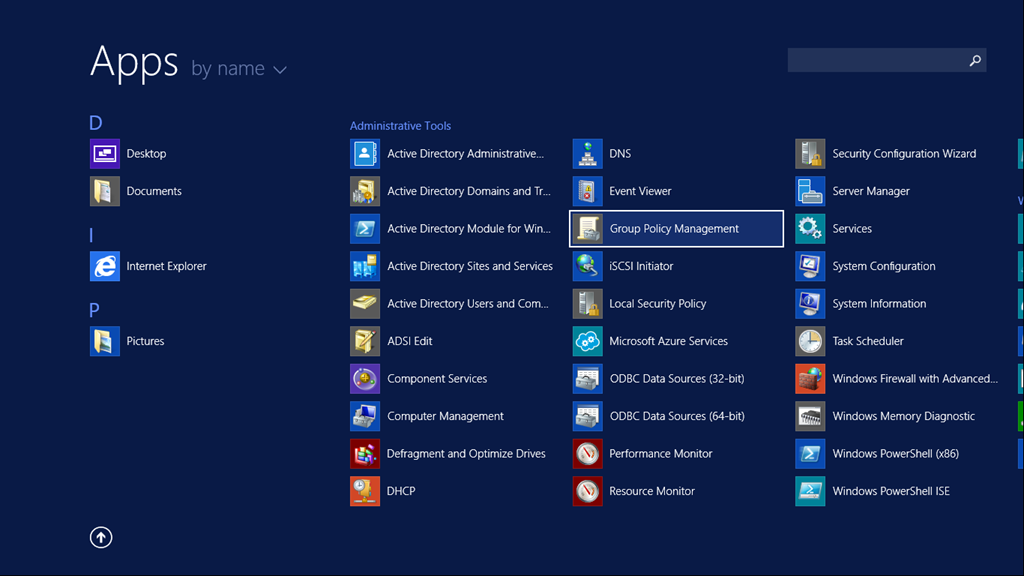Open Local Security Policy icon

[x=587, y=304]
